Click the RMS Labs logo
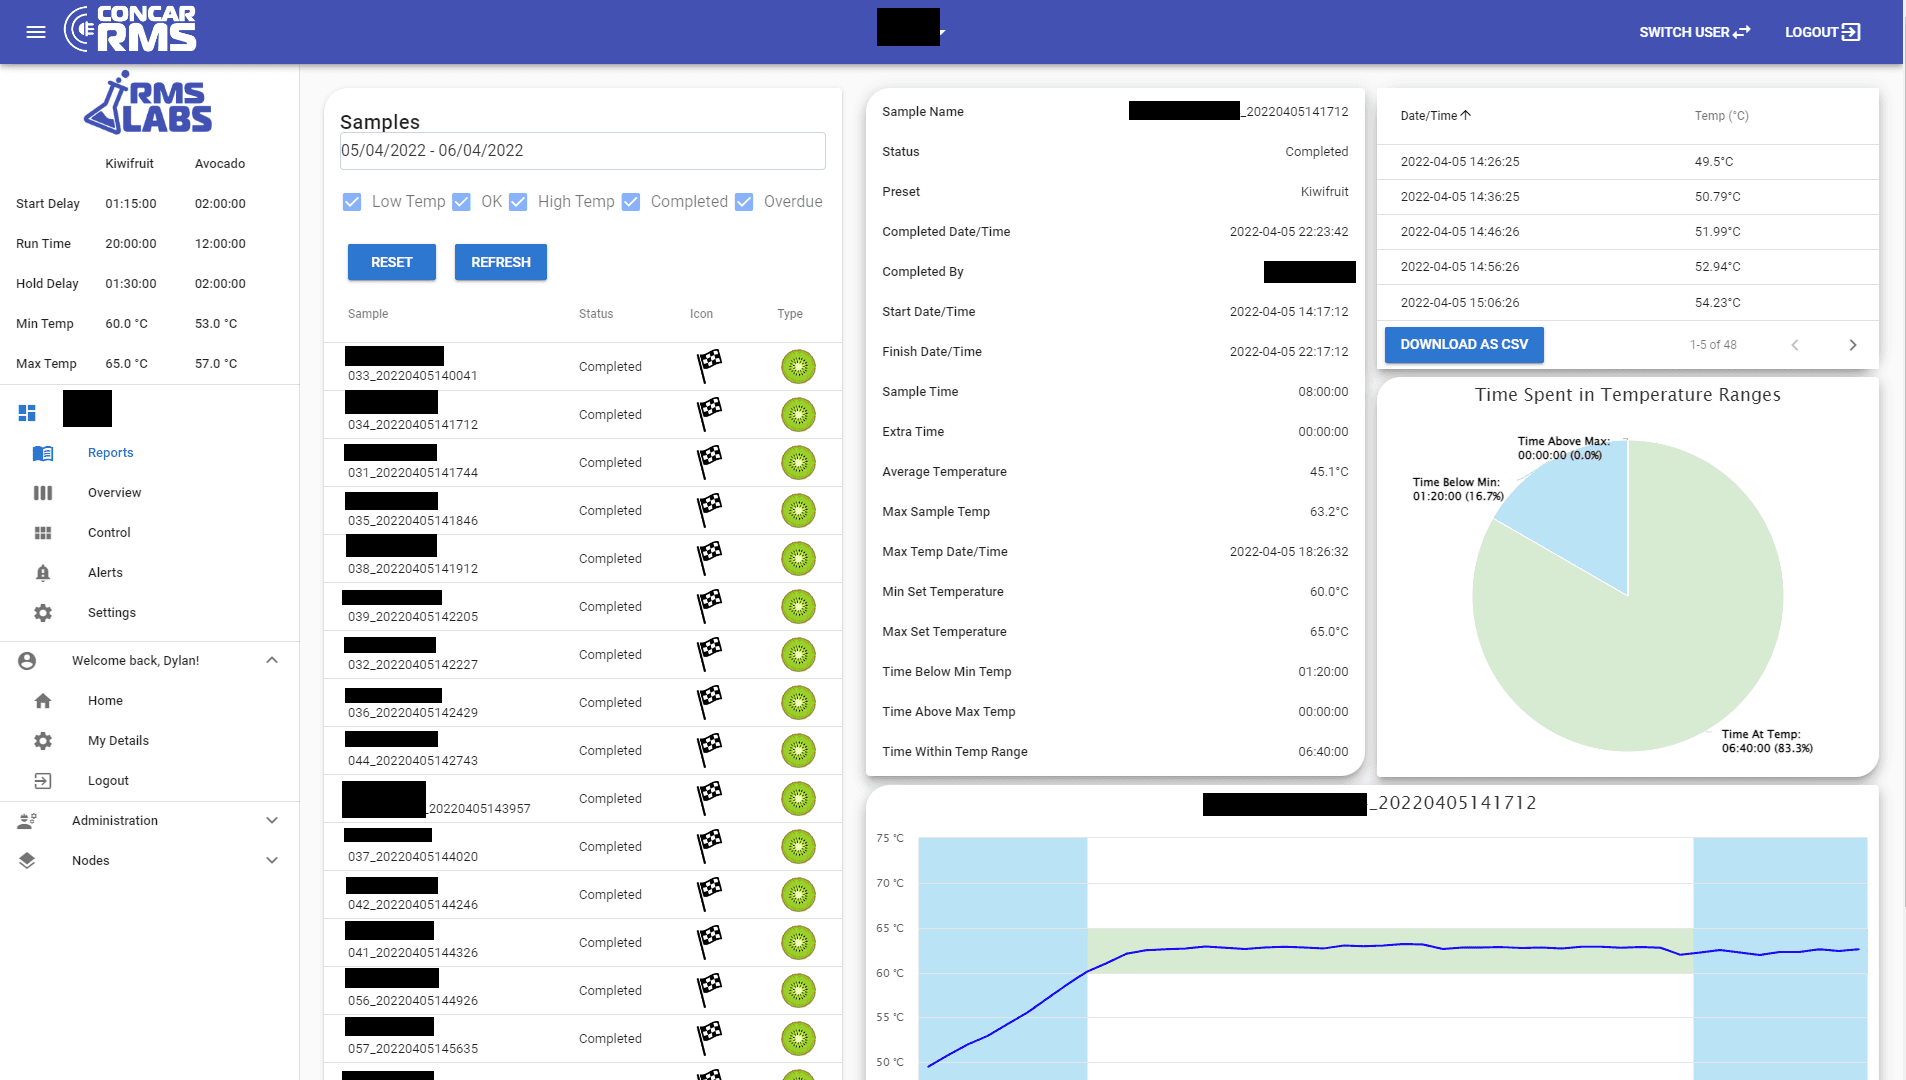The image size is (1906, 1080). click(x=148, y=103)
